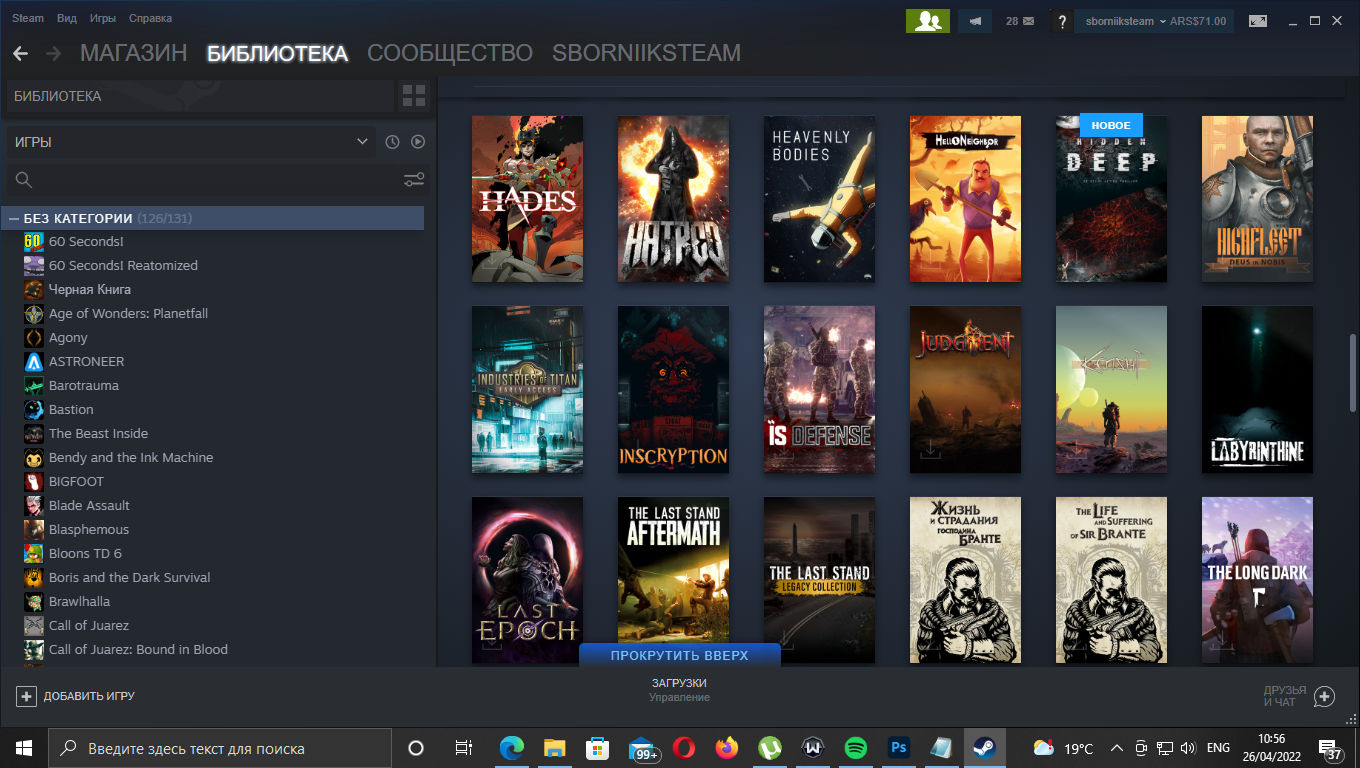
Task: Click the Windows Start button
Action: (24, 748)
